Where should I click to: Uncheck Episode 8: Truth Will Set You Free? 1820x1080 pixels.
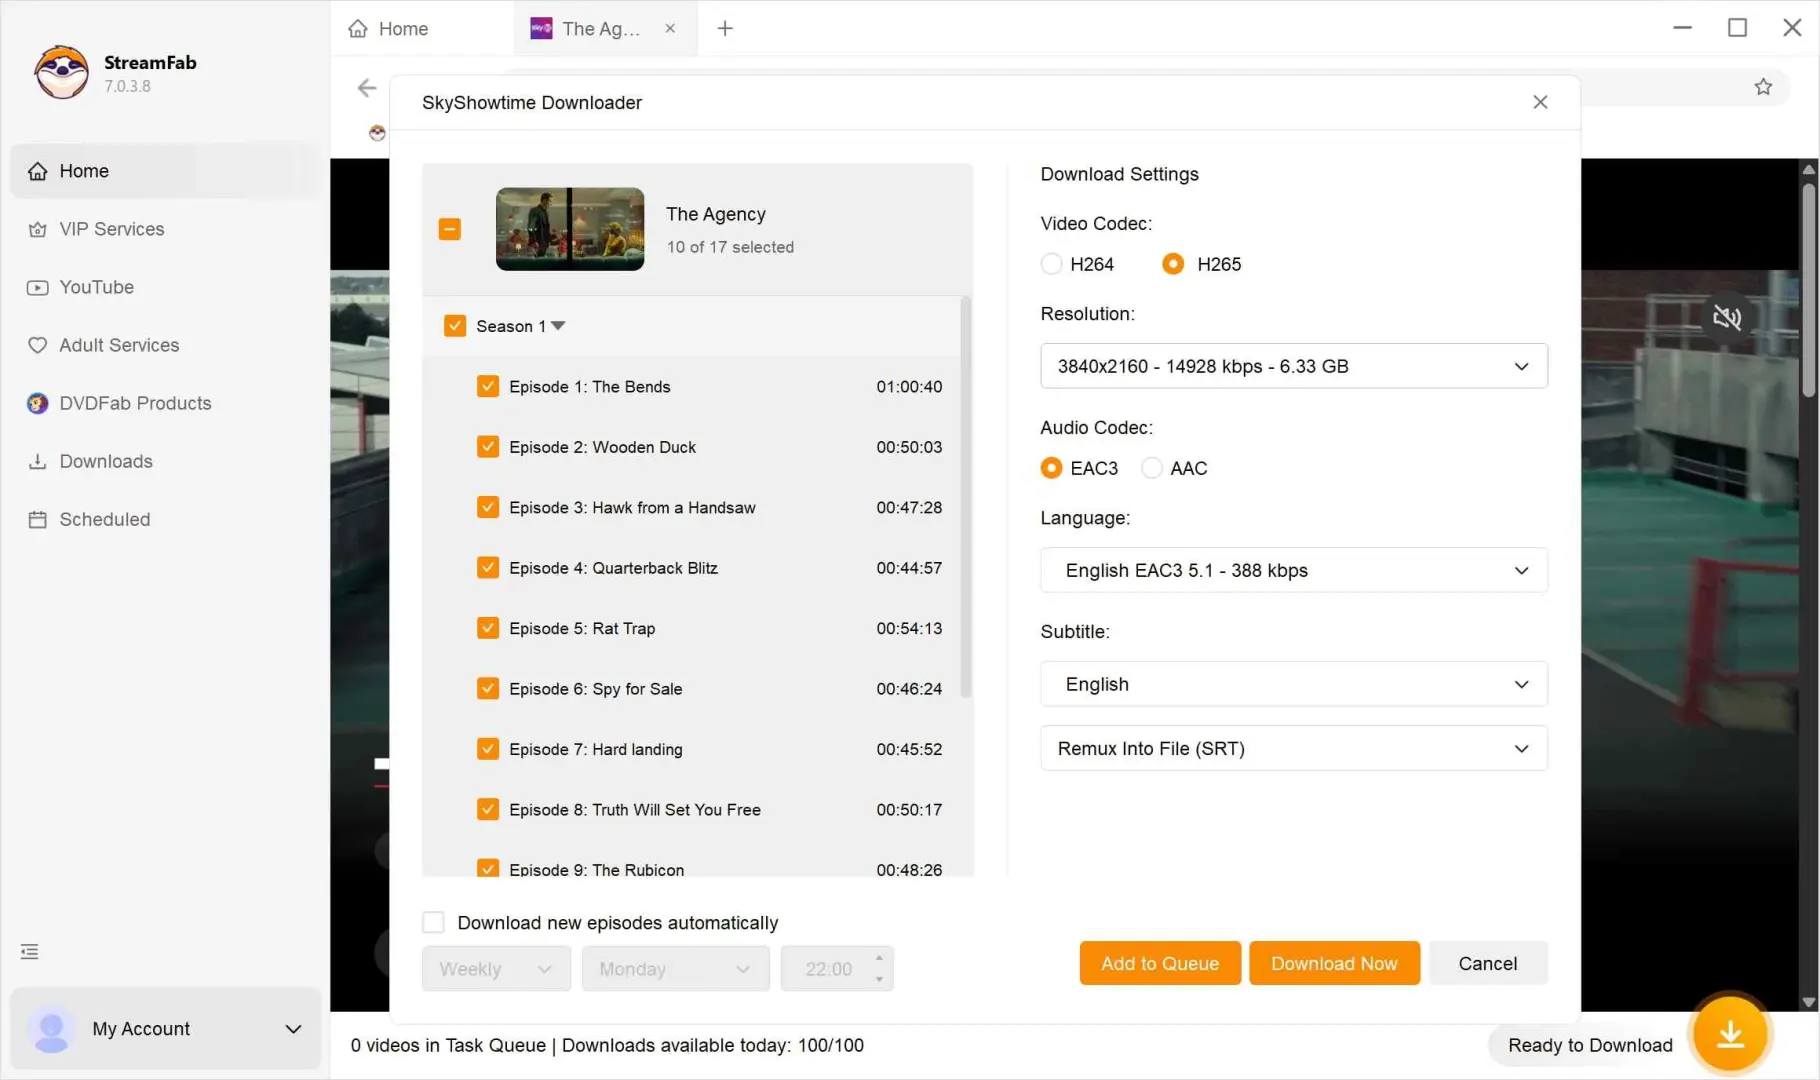(x=488, y=809)
